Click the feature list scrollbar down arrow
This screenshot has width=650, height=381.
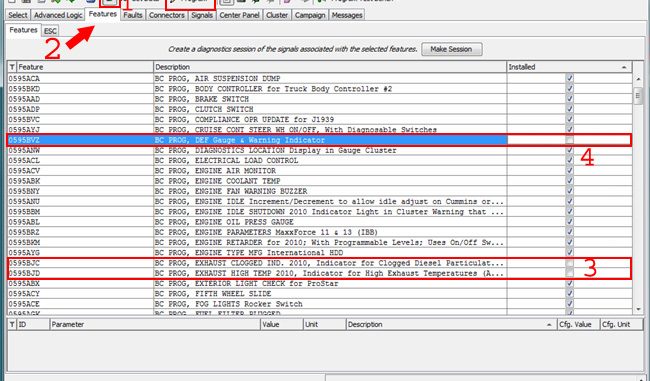tap(638, 309)
